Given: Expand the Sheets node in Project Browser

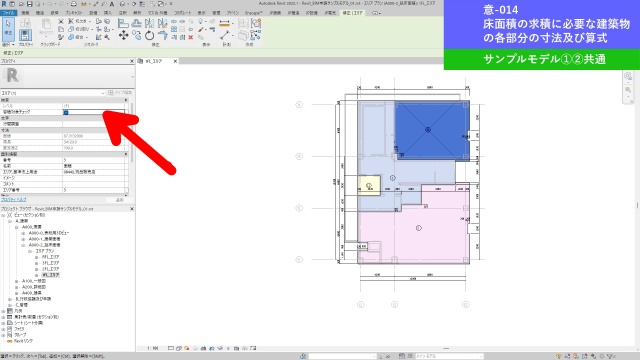Looking at the screenshot, I should [x=3, y=323].
